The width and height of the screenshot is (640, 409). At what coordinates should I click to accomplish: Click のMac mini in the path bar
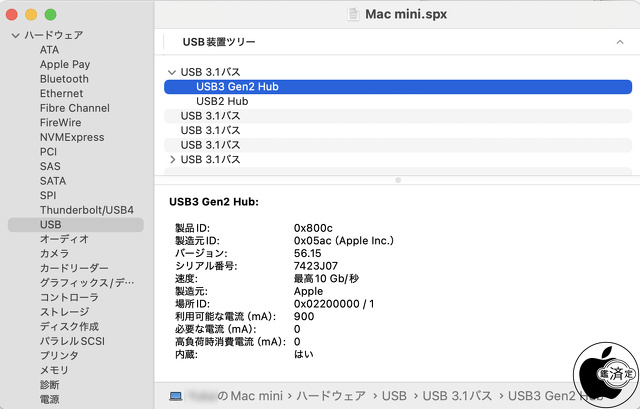coord(250,396)
